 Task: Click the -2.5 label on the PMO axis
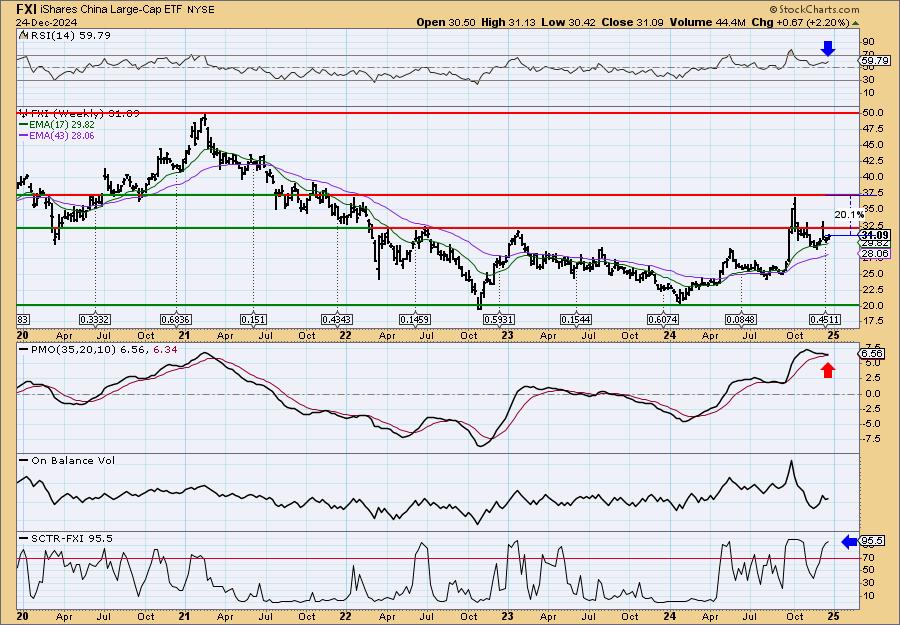[x=872, y=409]
